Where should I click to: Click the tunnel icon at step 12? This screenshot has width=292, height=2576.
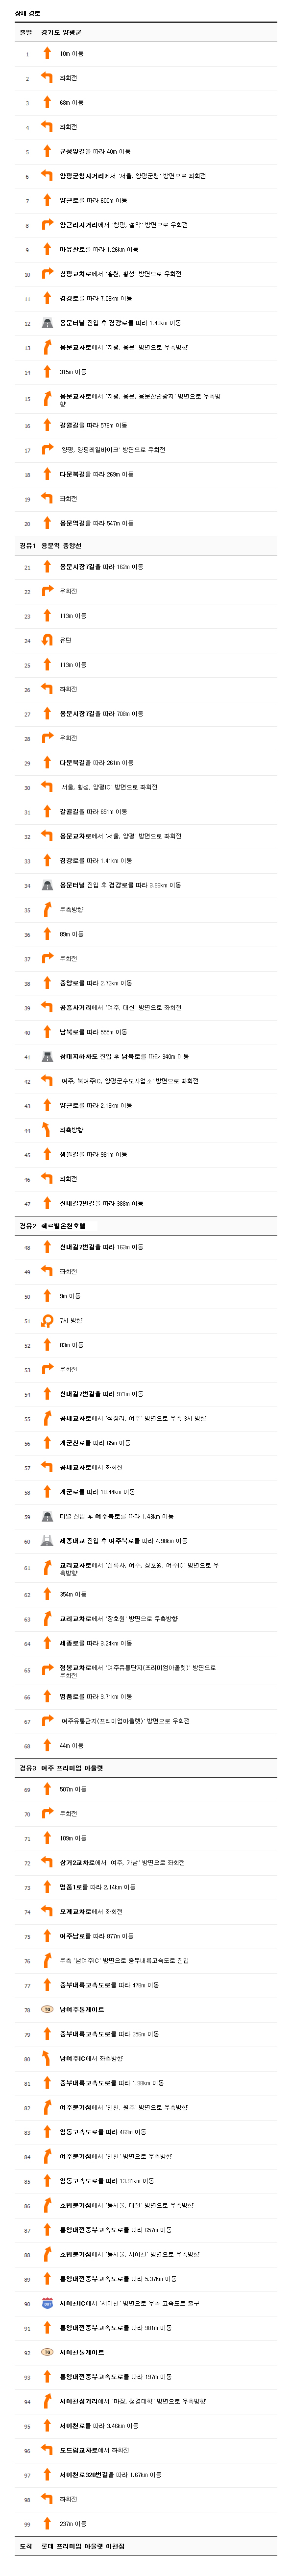click(47, 323)
